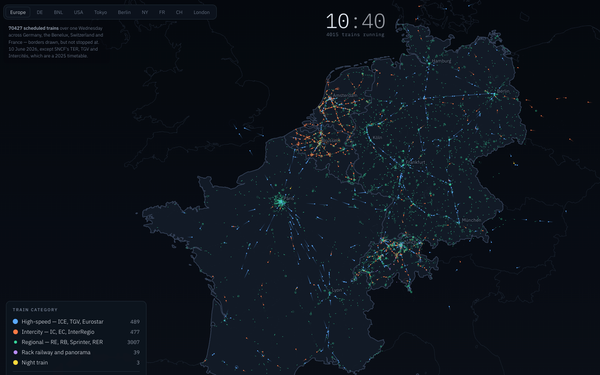The height and width of the screenshot is (375, 600).
Task: Select the Tokyo tab
Action: (101, 12)
